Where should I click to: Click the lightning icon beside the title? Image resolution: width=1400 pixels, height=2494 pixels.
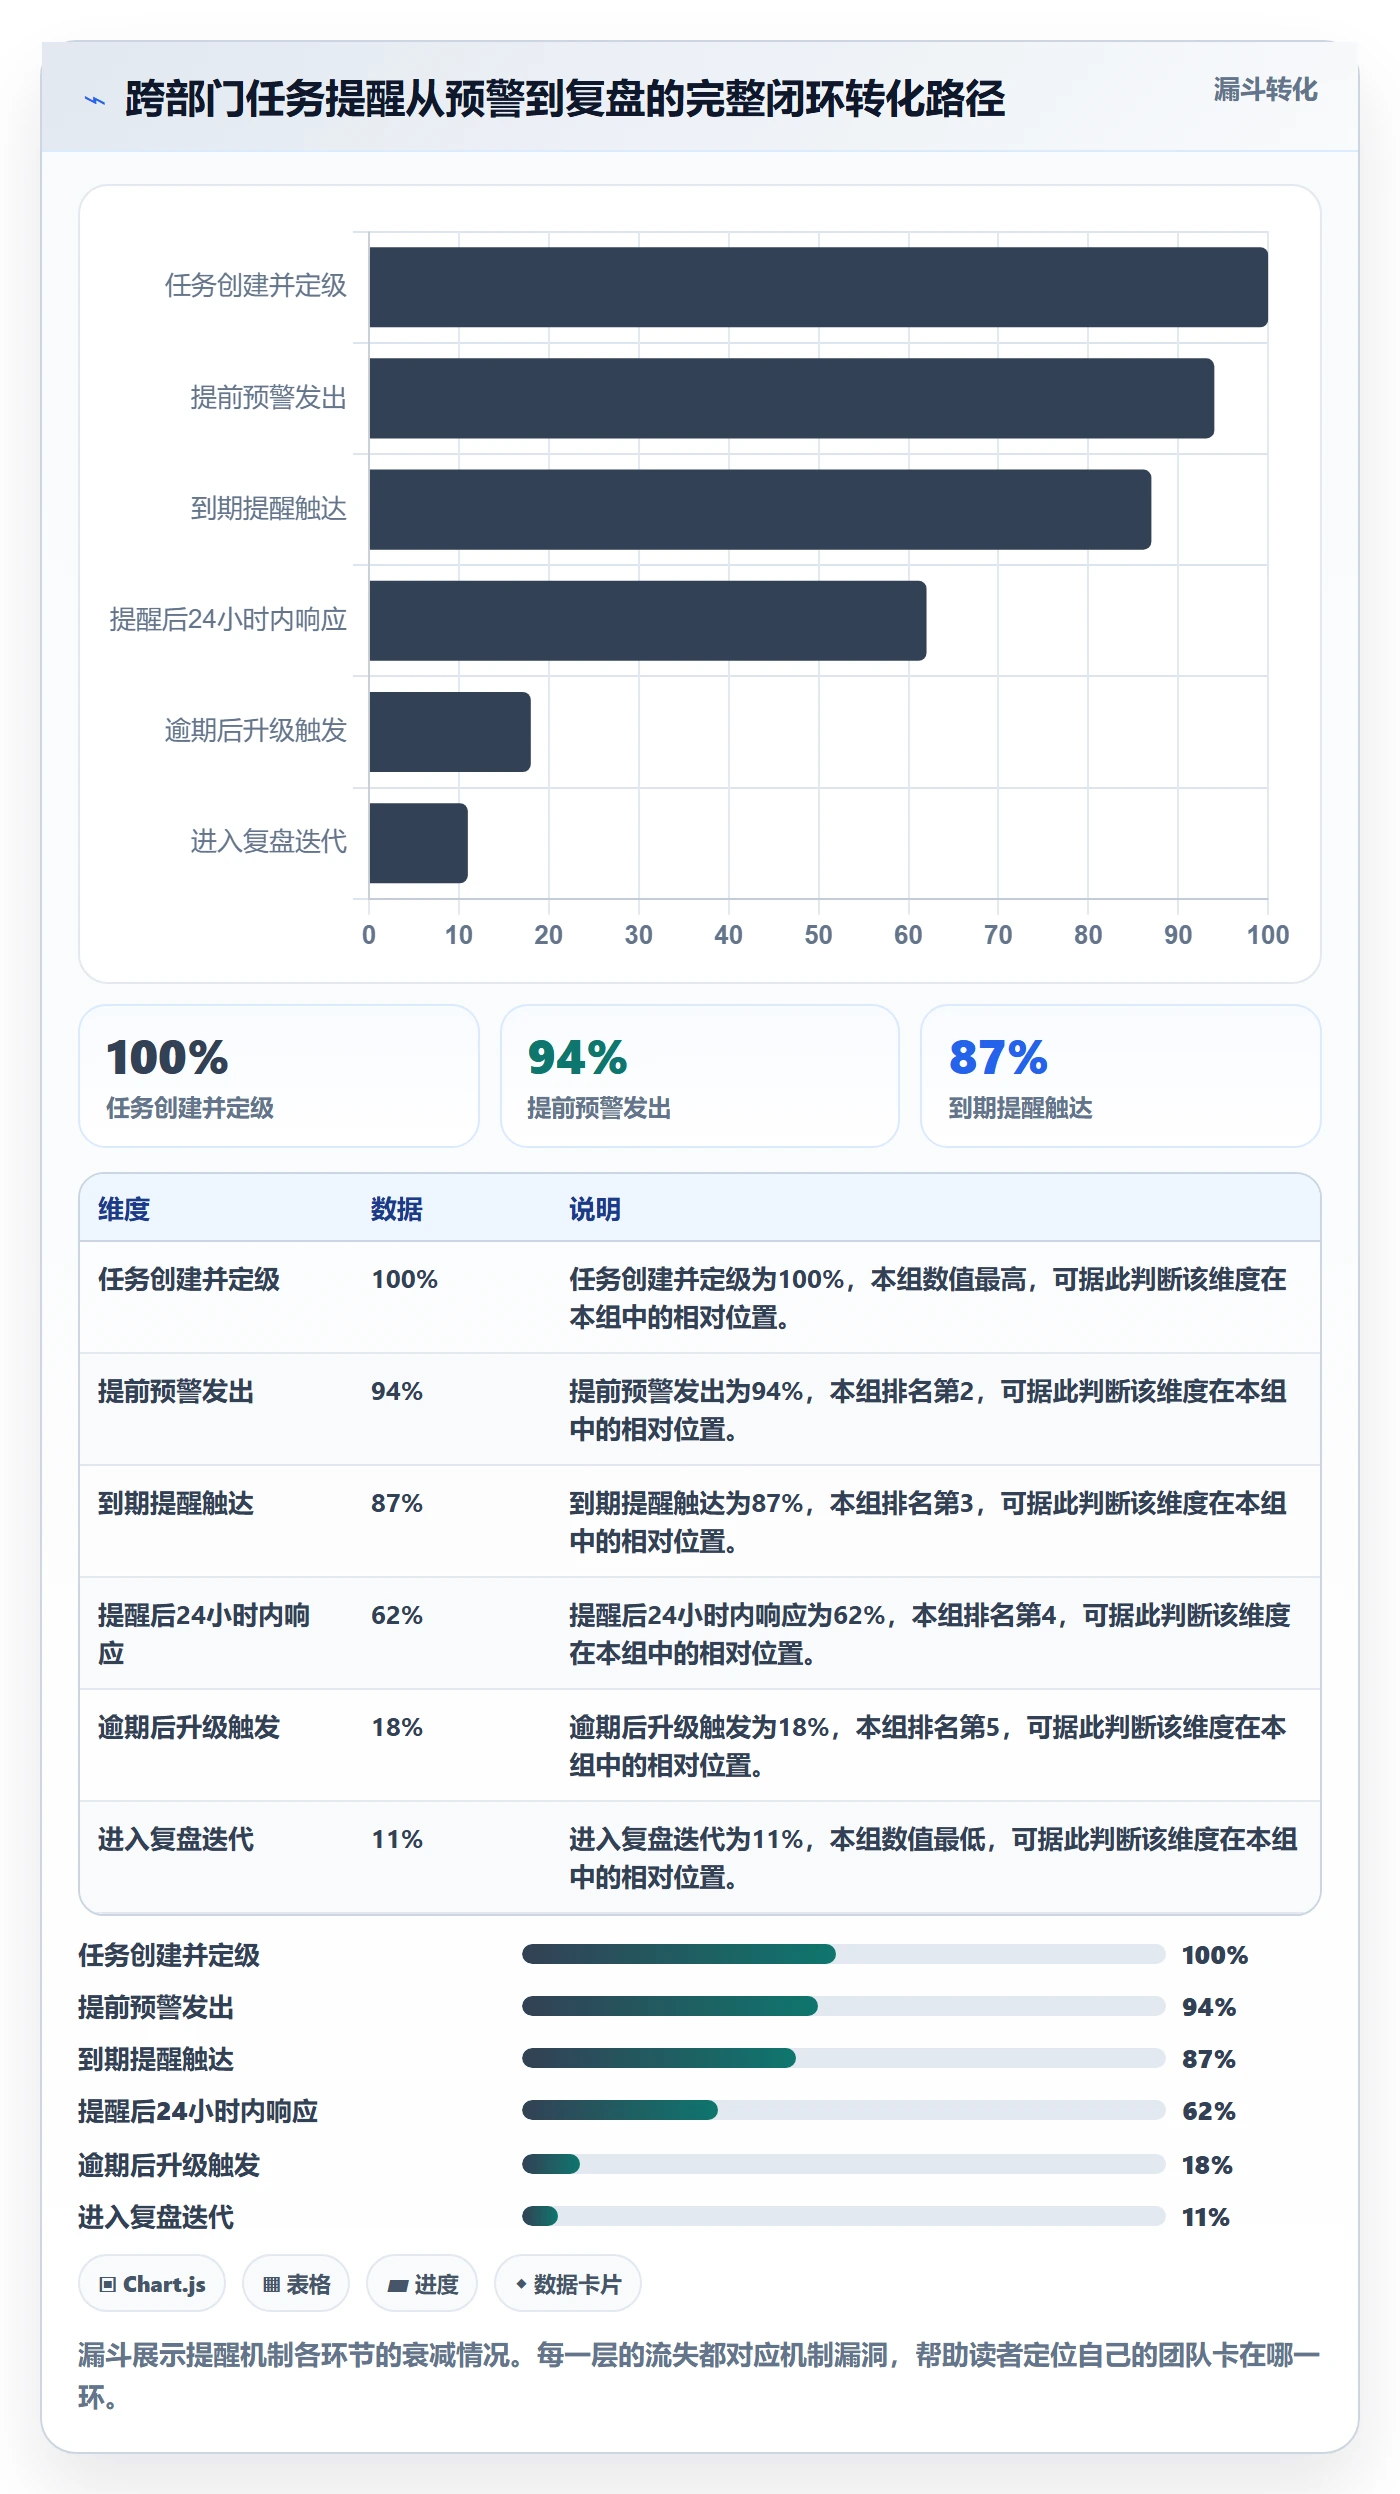94,100
